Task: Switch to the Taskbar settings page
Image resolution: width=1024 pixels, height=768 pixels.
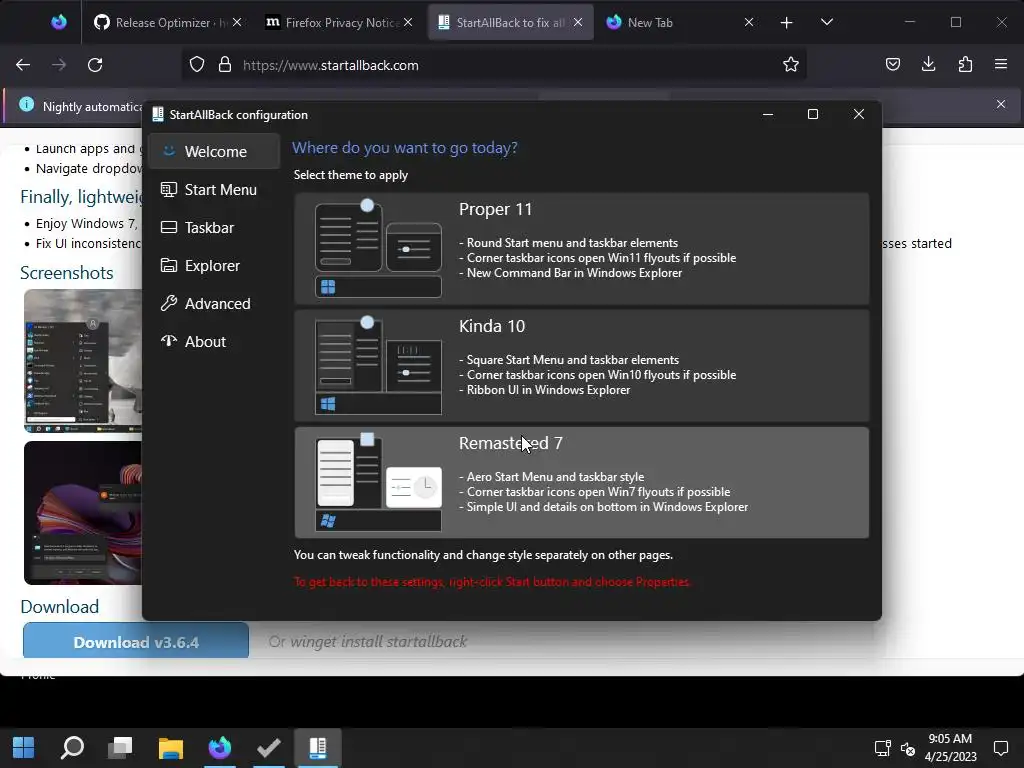Action: tap(214, 227)
